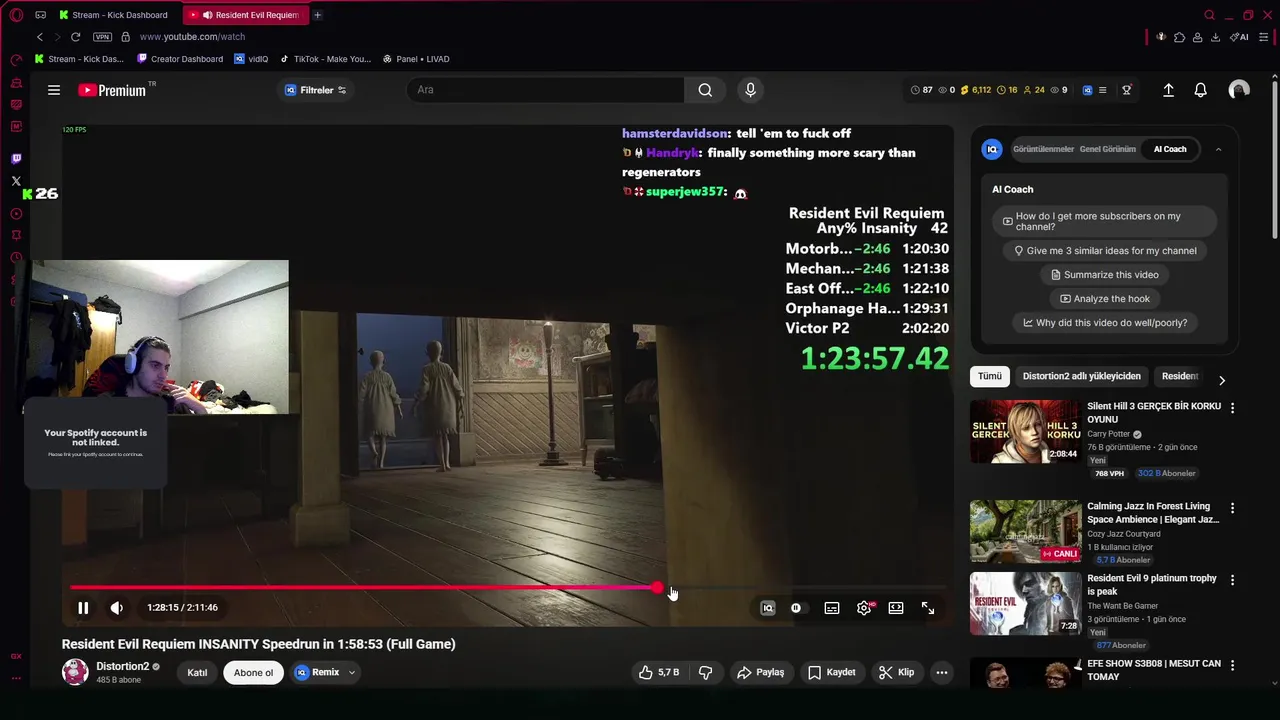Open more actions ellipsis under video
Viewport: 1280px width, 720px height.
pos(941,672)
